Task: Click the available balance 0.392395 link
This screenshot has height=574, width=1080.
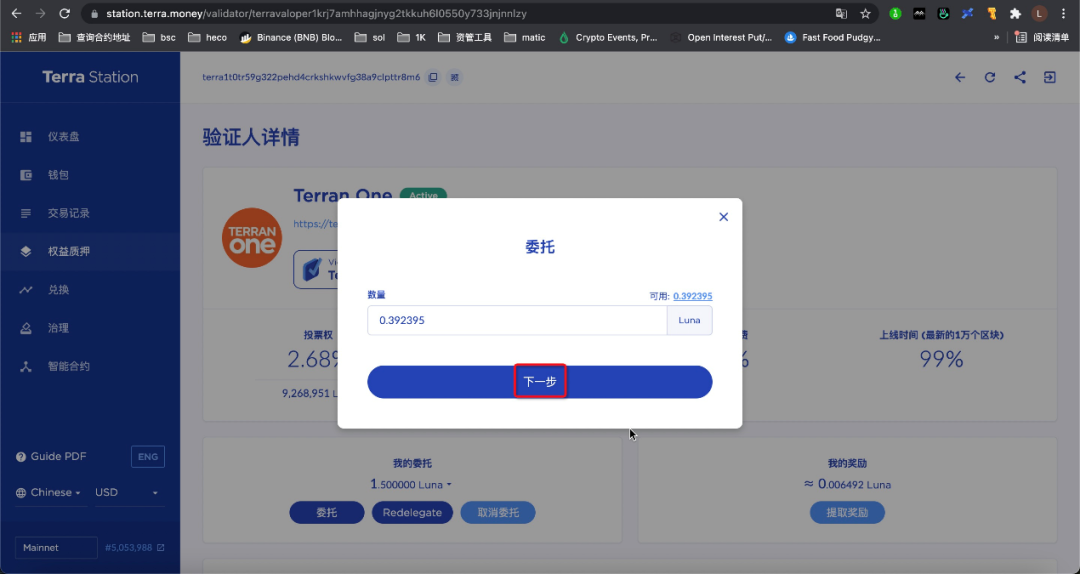Action: coord(692,296)
